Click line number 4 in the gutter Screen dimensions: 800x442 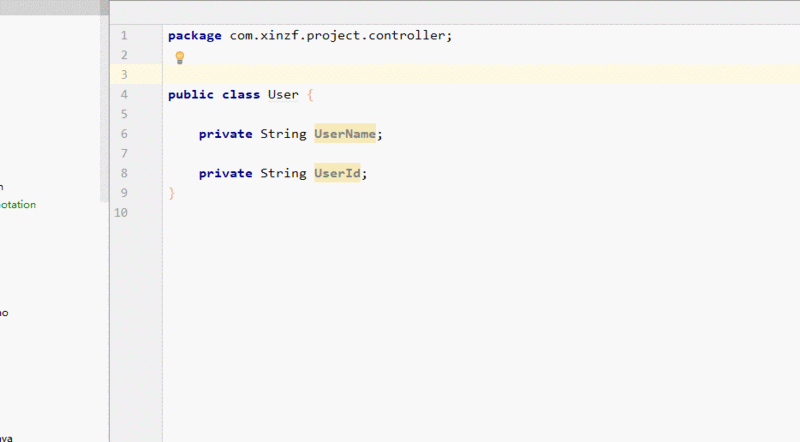pyautogui.click(x=123, y=95)
